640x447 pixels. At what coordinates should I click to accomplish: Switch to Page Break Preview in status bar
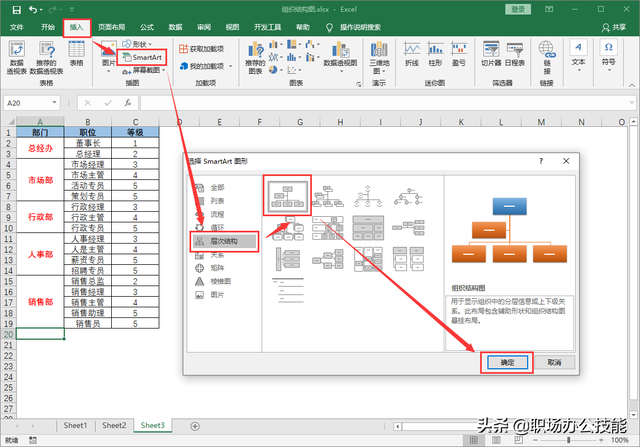[x=518, y=440]
